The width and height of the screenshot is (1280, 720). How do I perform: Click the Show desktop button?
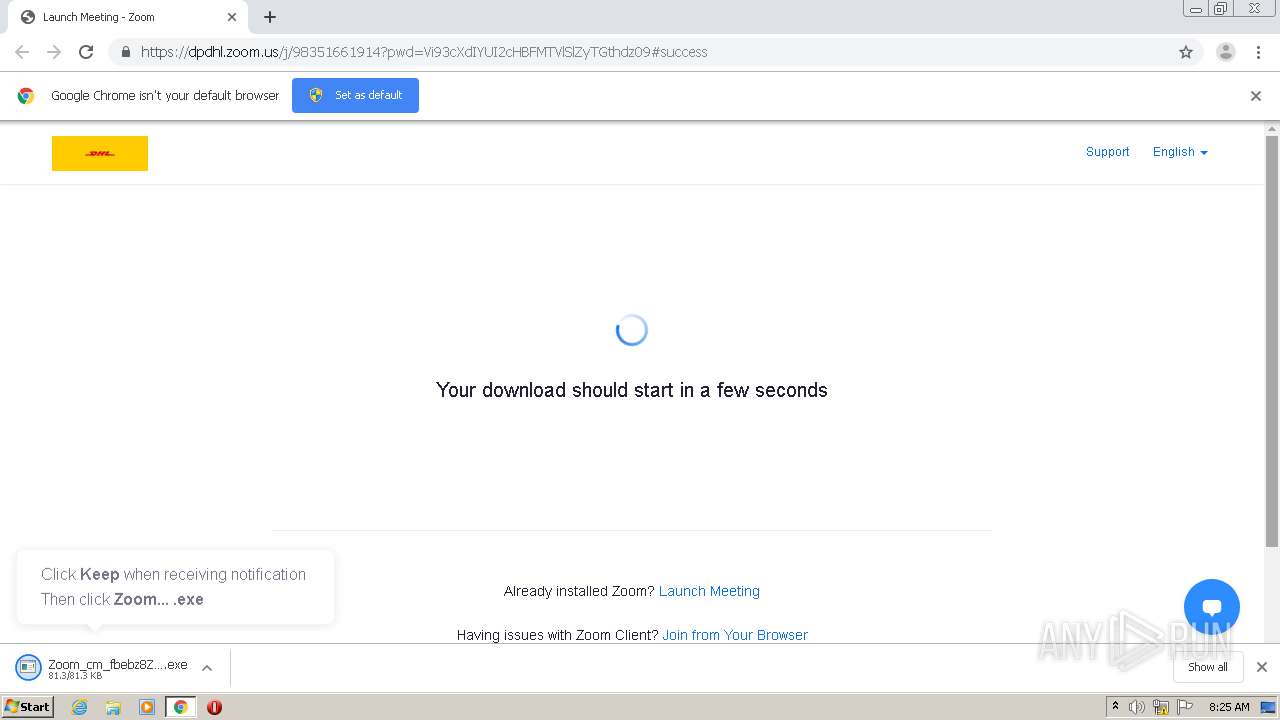pyautogui.click(x=1268, y=707)
